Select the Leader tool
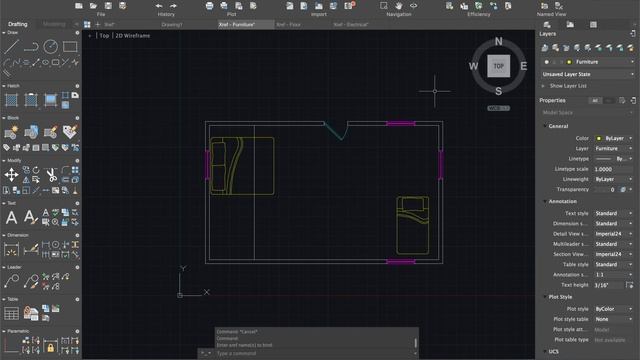This screenshot has height=360, width=640. [11, 281]
